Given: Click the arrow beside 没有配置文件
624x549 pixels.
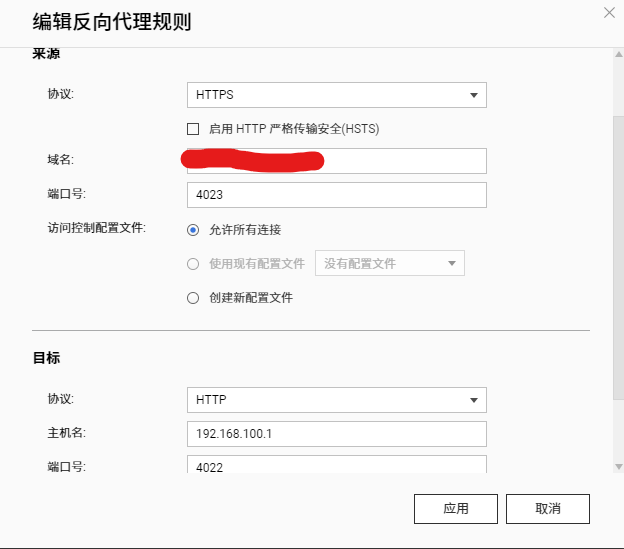Looking at the screenshot, I should (x=452, y=264).
